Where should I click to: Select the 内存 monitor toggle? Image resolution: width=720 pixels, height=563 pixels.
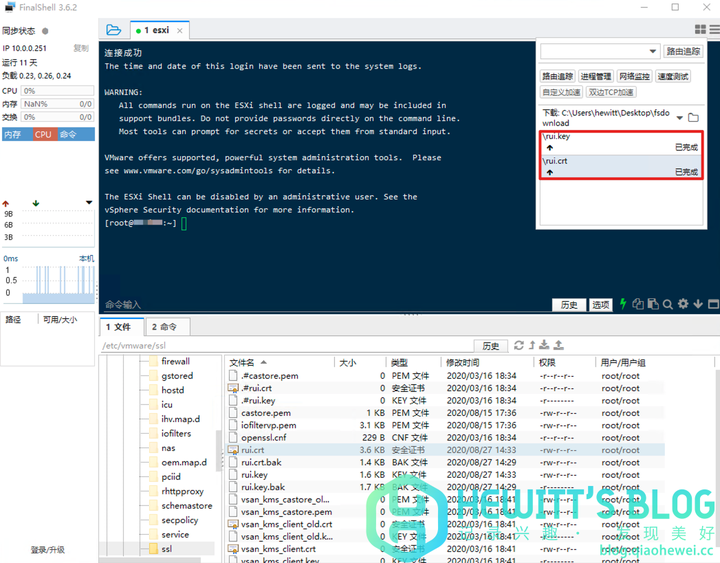(x=14, y=134)
